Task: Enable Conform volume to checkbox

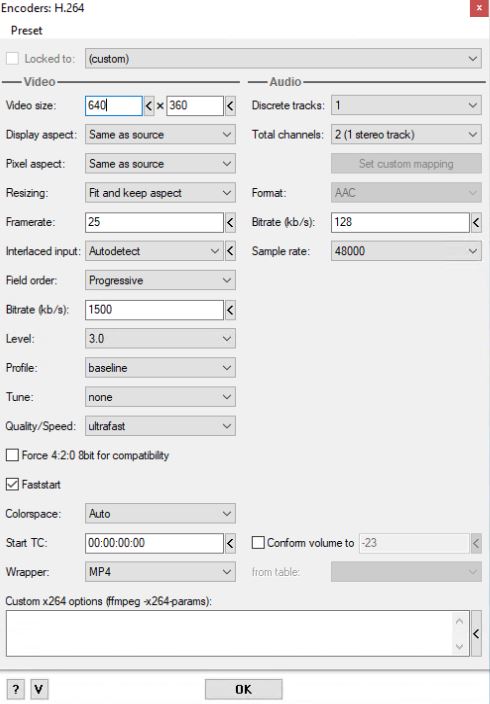Action: pyautogui.click(x=258, y=543)
